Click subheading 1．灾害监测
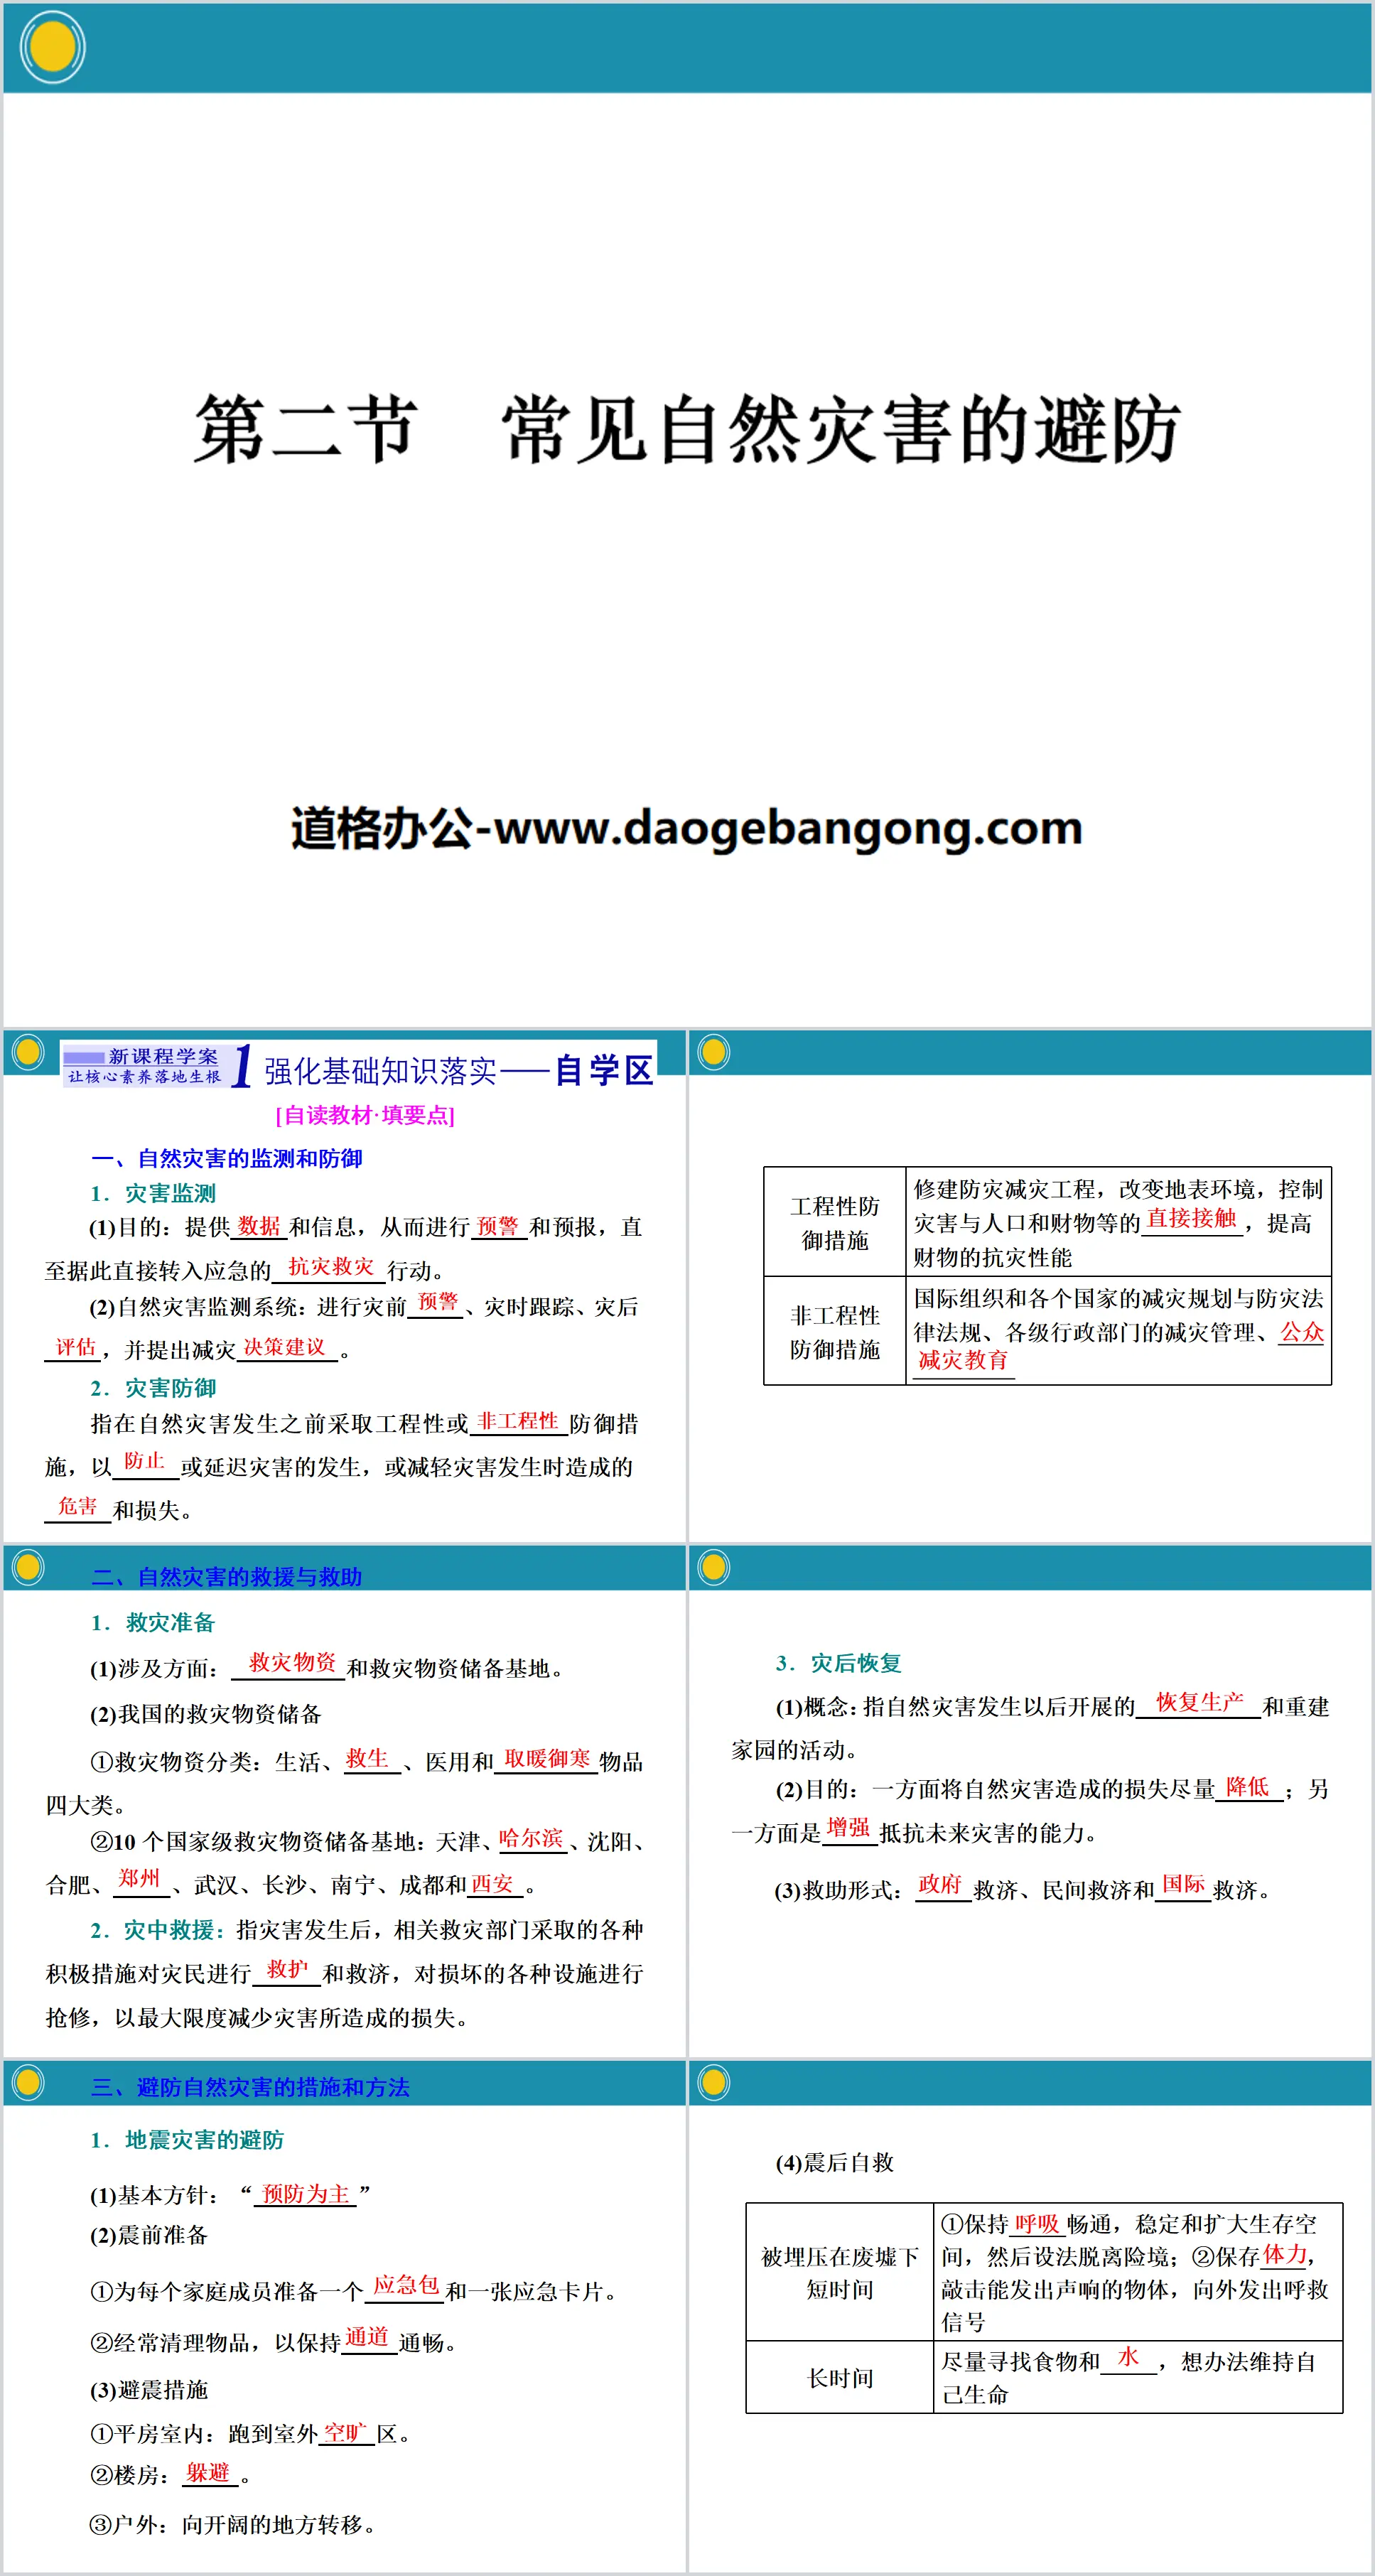Viewport: 1375px width, 2576px height. (x=153, y=1194)
